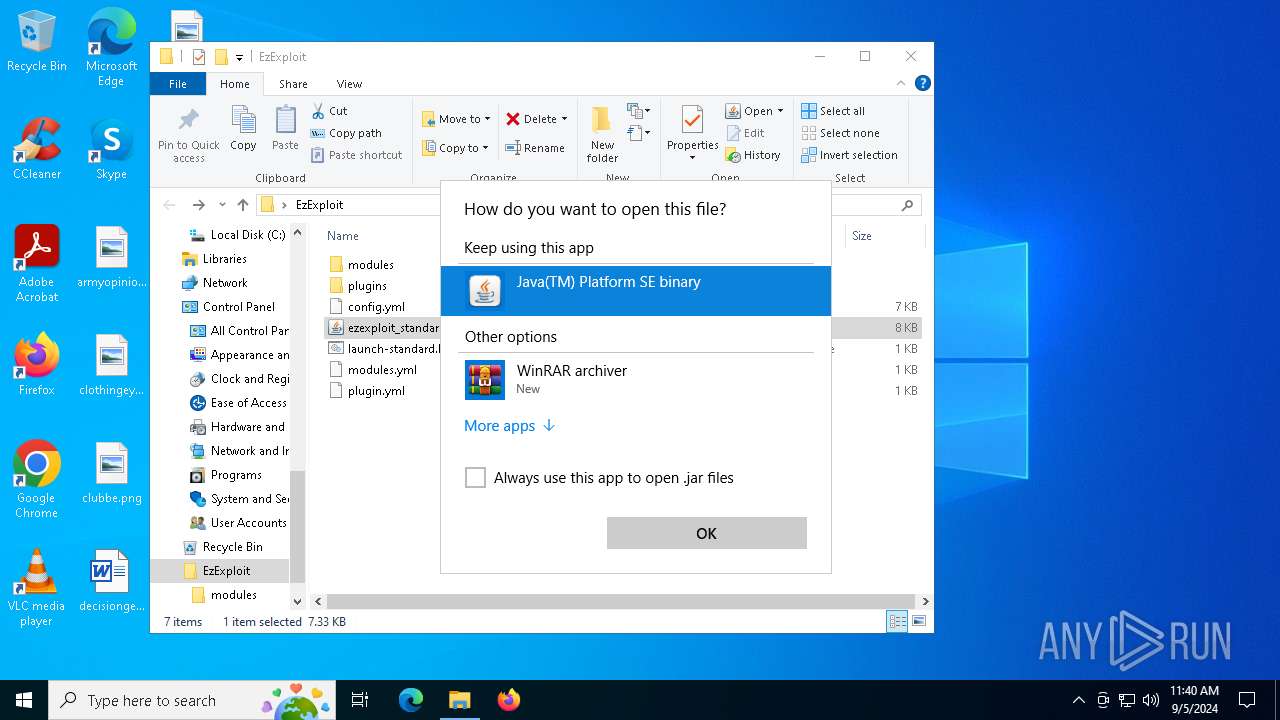Open Microsoft Edge from taskbar
This screenshot has height=720, width=1280.
pos(411,700)
